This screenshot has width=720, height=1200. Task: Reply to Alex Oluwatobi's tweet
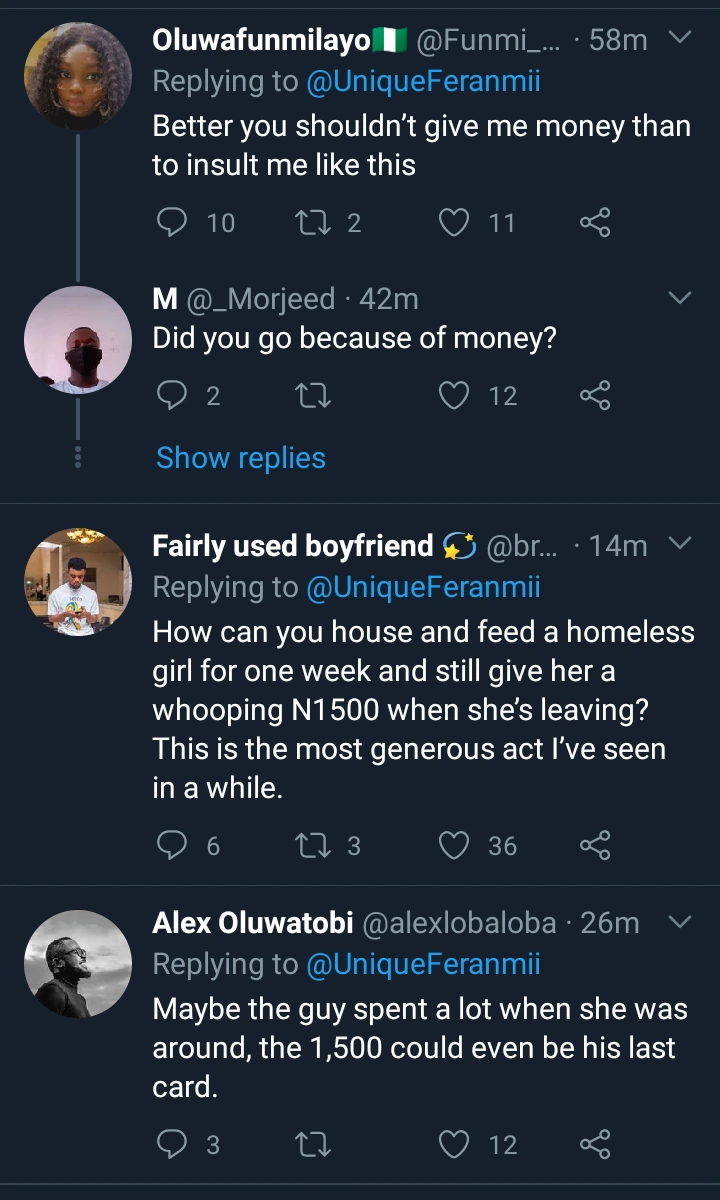pos(174,1144)
